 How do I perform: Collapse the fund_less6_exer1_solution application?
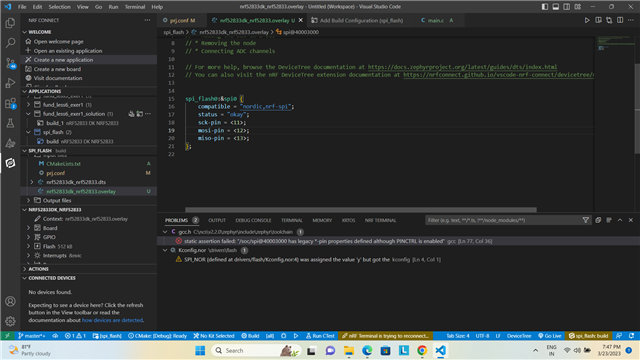29,114
